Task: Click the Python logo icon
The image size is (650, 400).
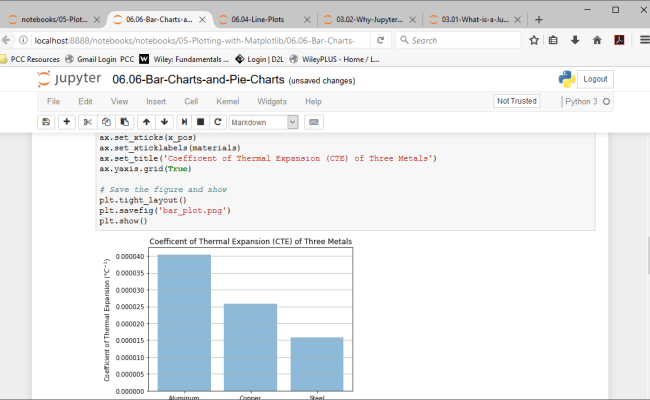Action: tap(566, 79)
